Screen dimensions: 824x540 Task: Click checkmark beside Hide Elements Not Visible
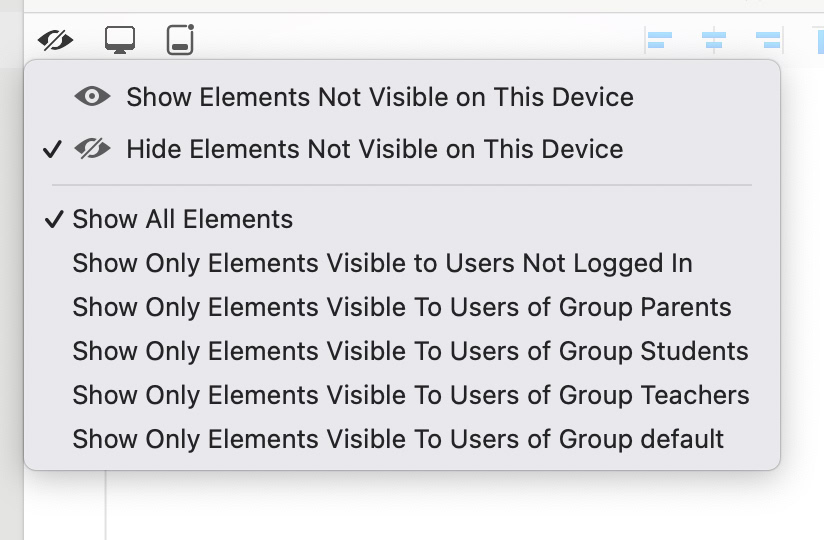tap(52, 150)
